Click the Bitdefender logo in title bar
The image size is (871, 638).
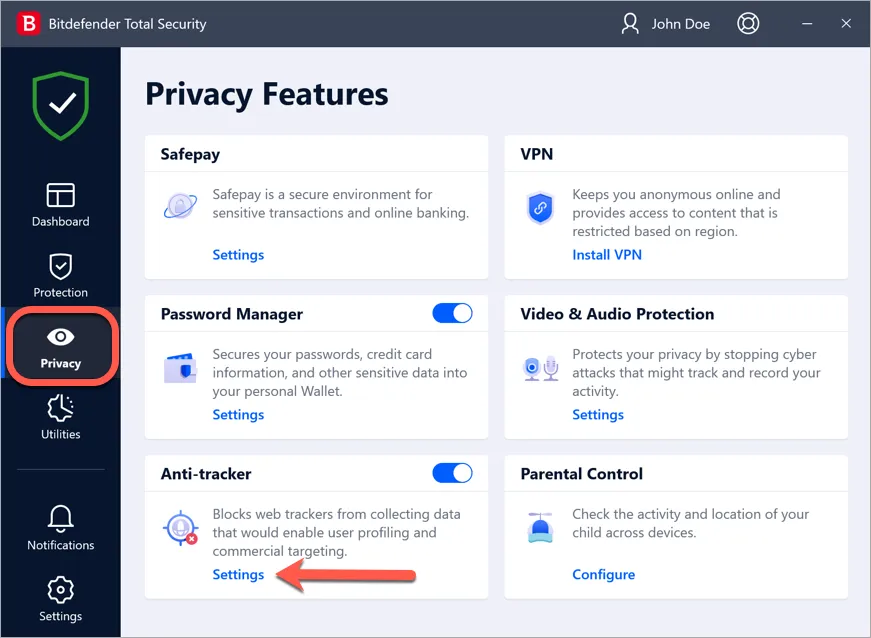(x=29, y=23)
